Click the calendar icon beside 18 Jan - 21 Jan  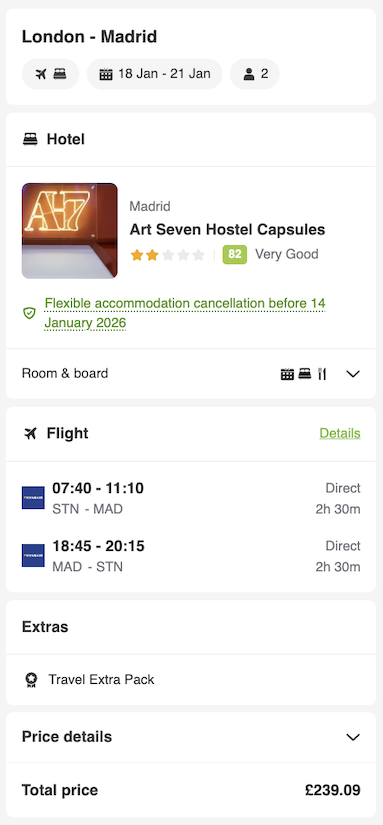tap(106, 74)
